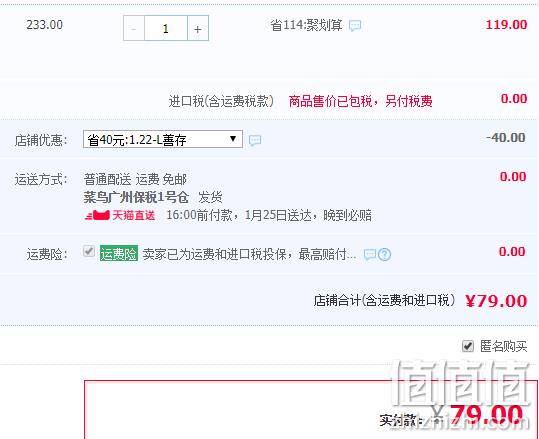Decrease item quantity with minus button
Image resolution: width=539 pixels, height=439 pixels.
[134, 28]
